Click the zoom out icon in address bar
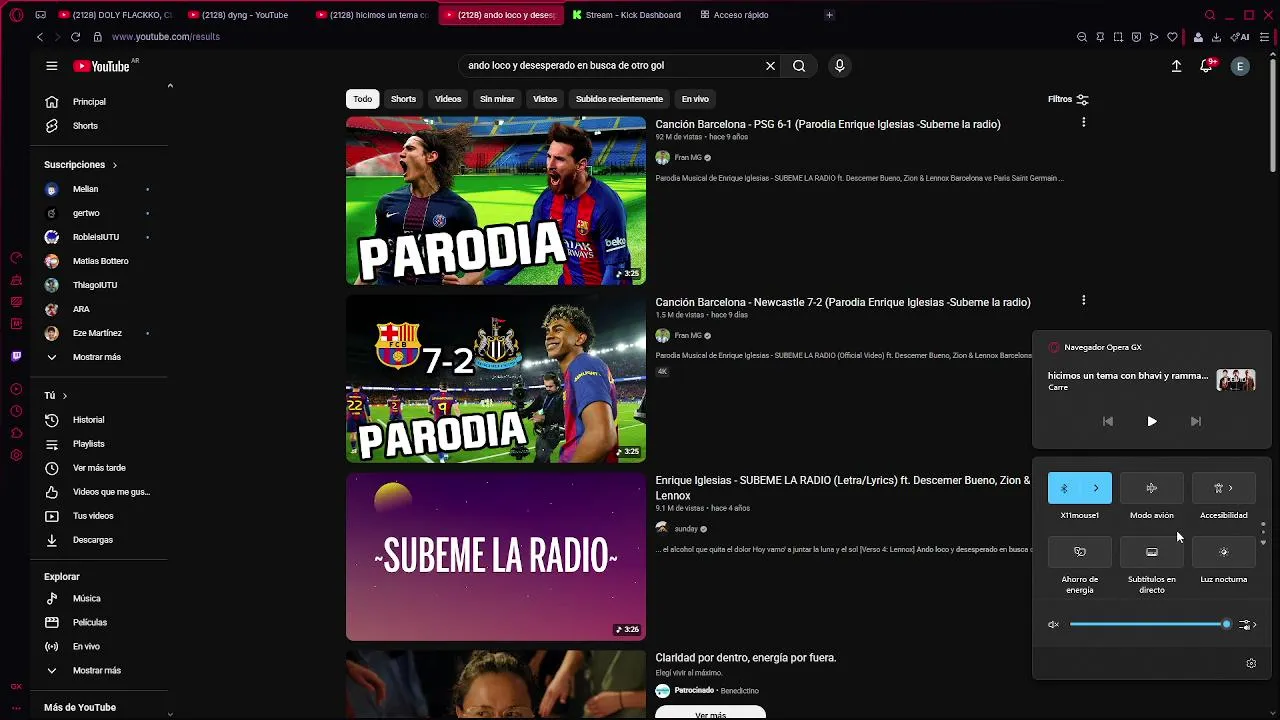The image size is (1280, 720). click(1082, 37)
